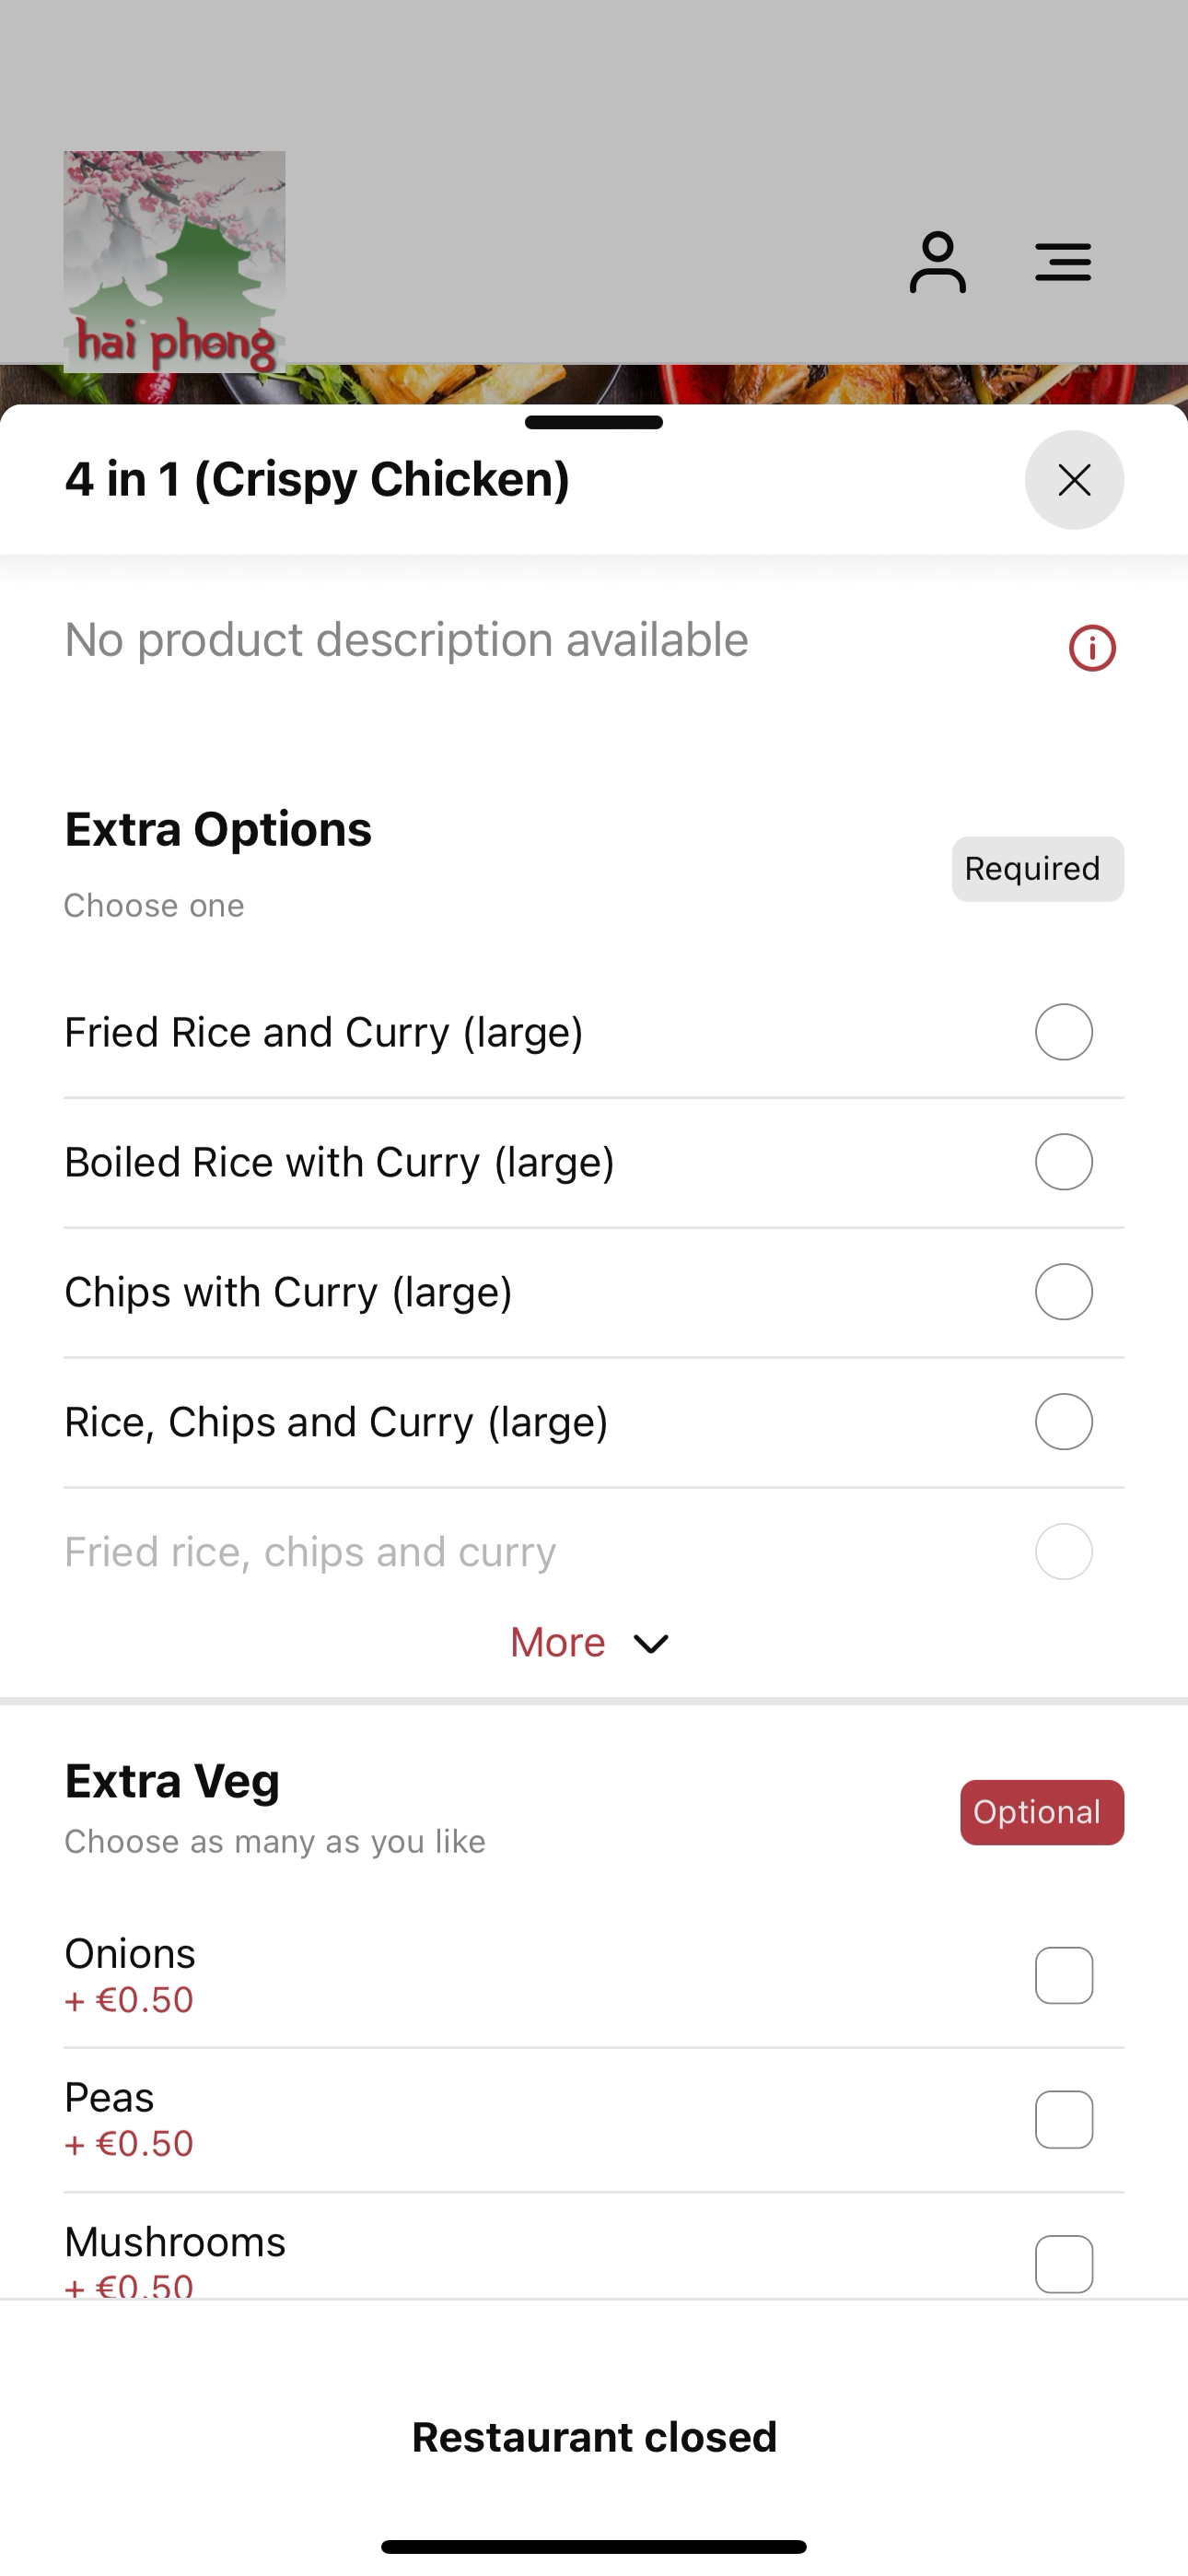The height and width of the screenshot is (2576, 1188).
Task: Enable the Mushrooms extra veg checkbox
Action: [1064, 2263]
